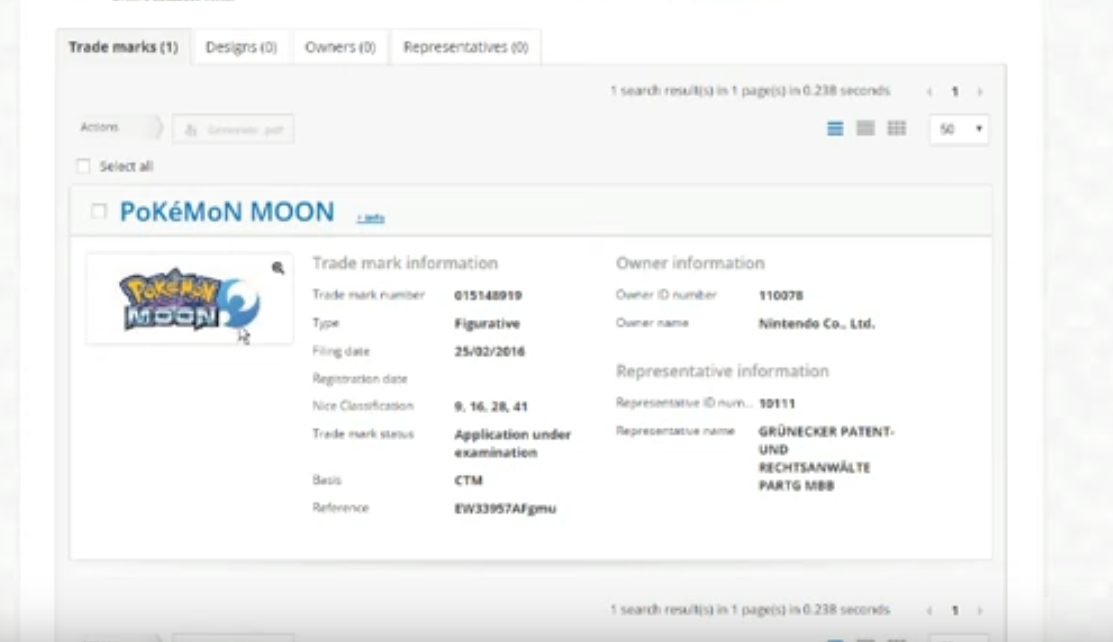Tick the Select all checkbox
The height and width of the screenshot is (642, 1113).
(x=84, y=166)
